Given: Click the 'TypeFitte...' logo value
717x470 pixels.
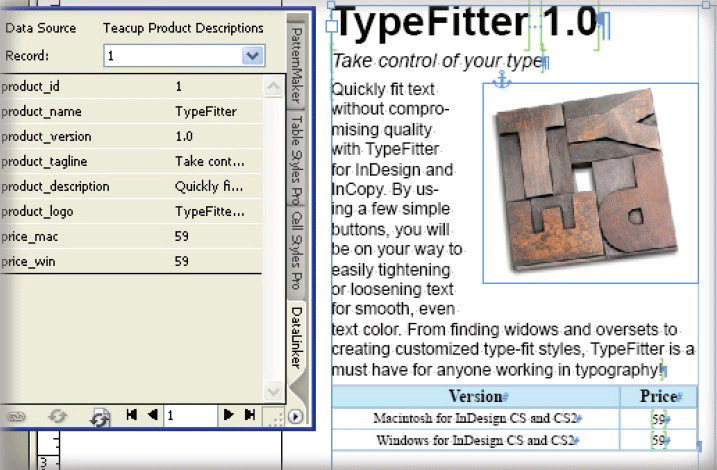Looking at the screenshot, I should pos(210,212).
